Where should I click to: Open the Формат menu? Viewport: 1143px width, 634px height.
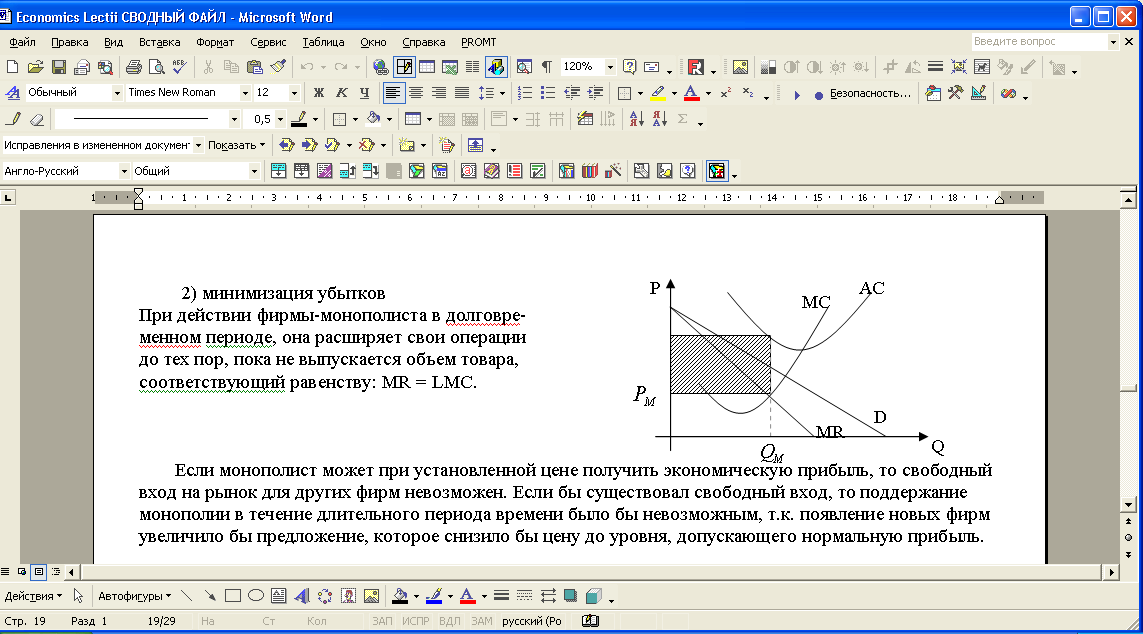(215, 42)
